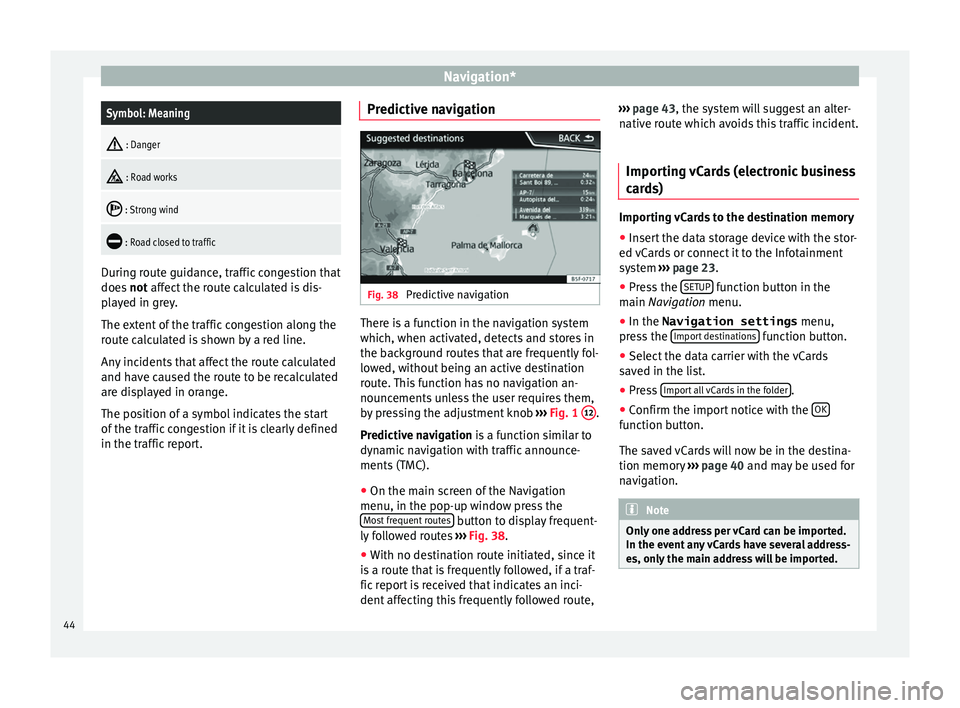The image size is (960, 708).
Task: Click the Road works symbol
Action: (117, 177)
